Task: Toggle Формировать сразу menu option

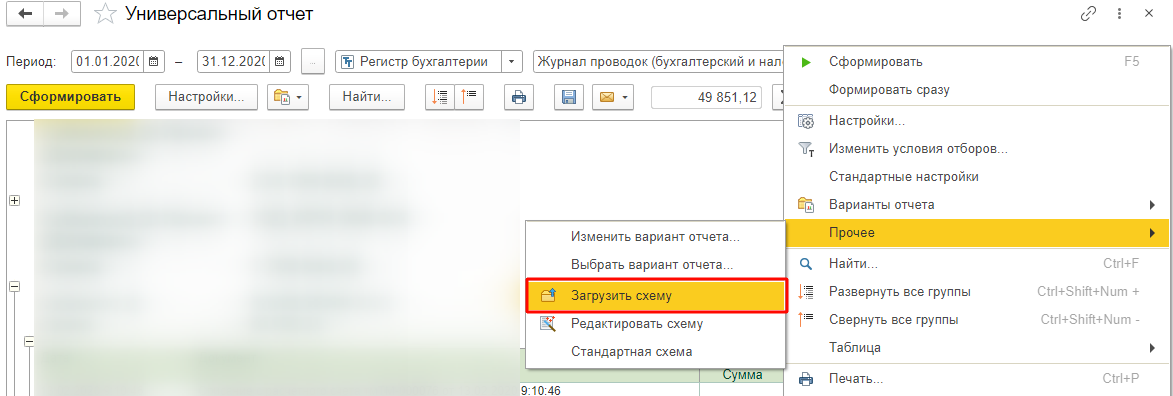Action: pos(976,91)
